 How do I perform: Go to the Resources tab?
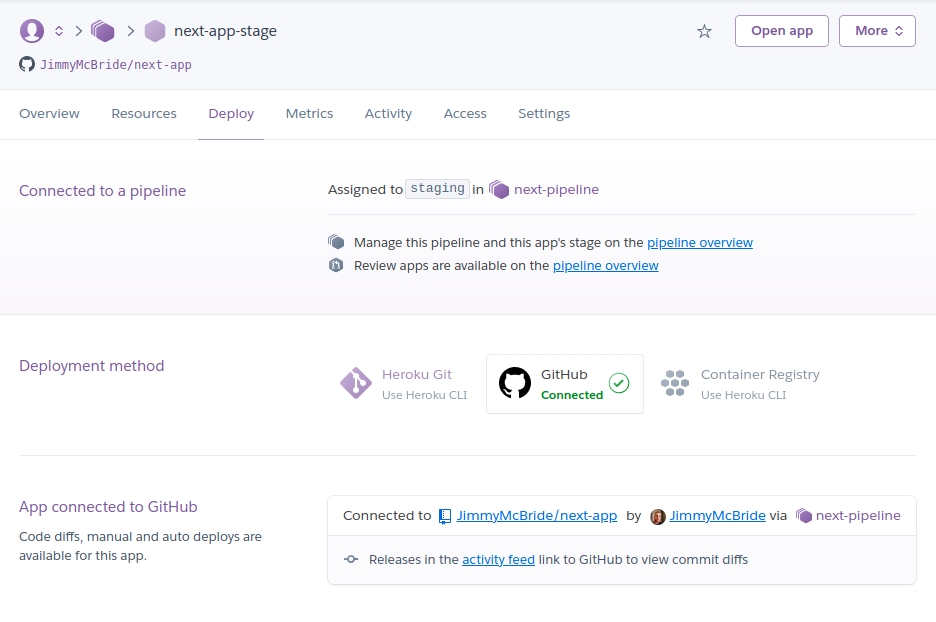coord(144,114)
